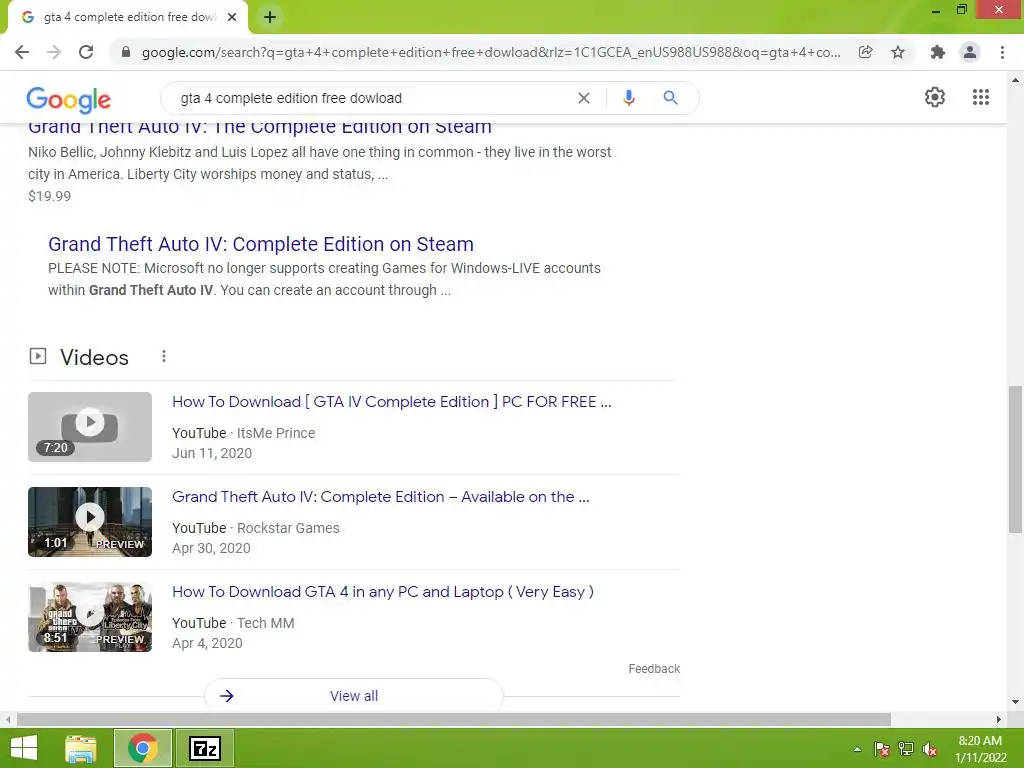The width and height of the screenshot is (1024, 768).
Task: Open the Google apps grid
Action: (x=980, y=97)
